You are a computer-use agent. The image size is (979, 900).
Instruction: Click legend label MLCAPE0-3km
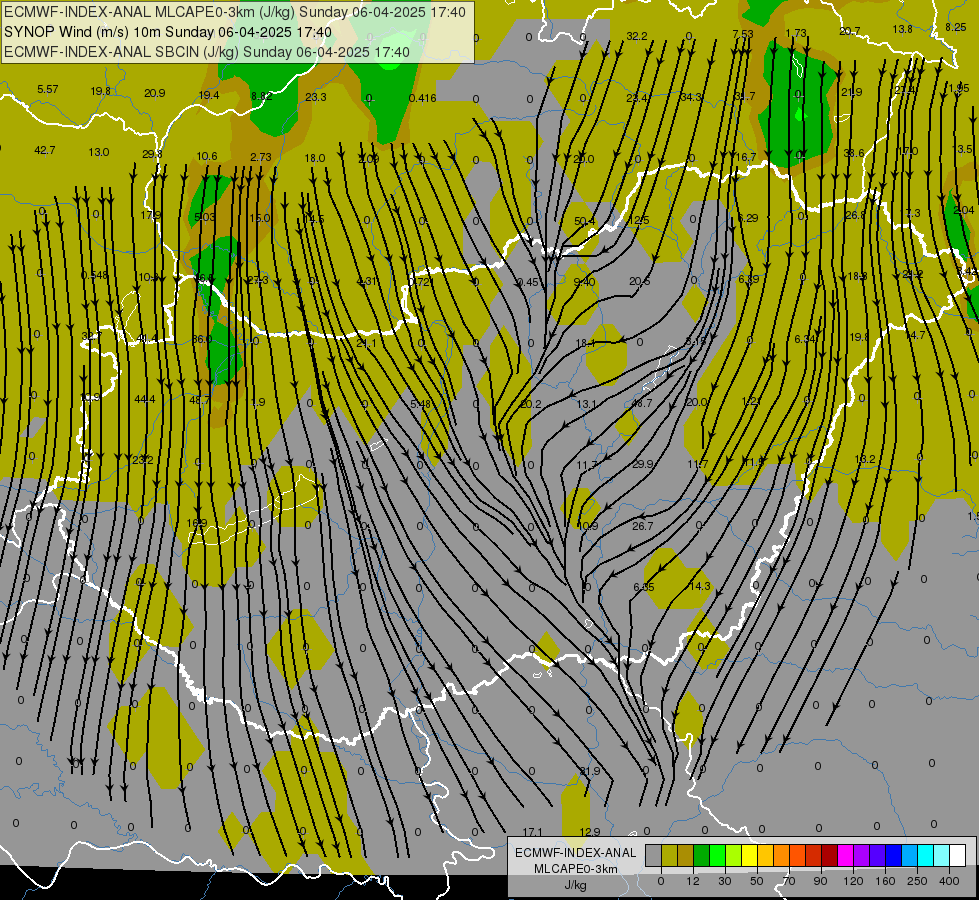[575, 869]
